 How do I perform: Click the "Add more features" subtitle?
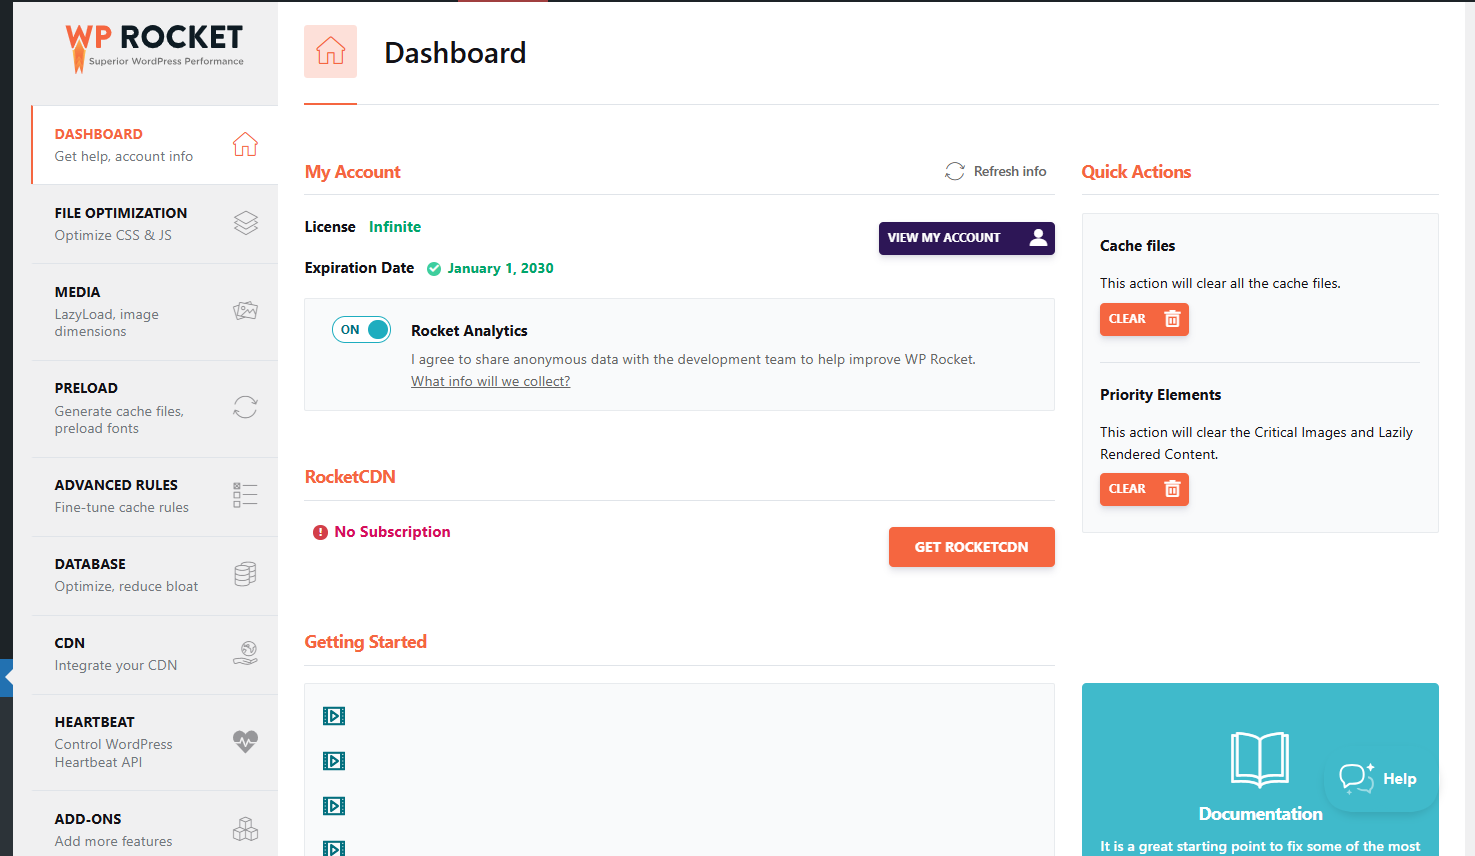114,842
